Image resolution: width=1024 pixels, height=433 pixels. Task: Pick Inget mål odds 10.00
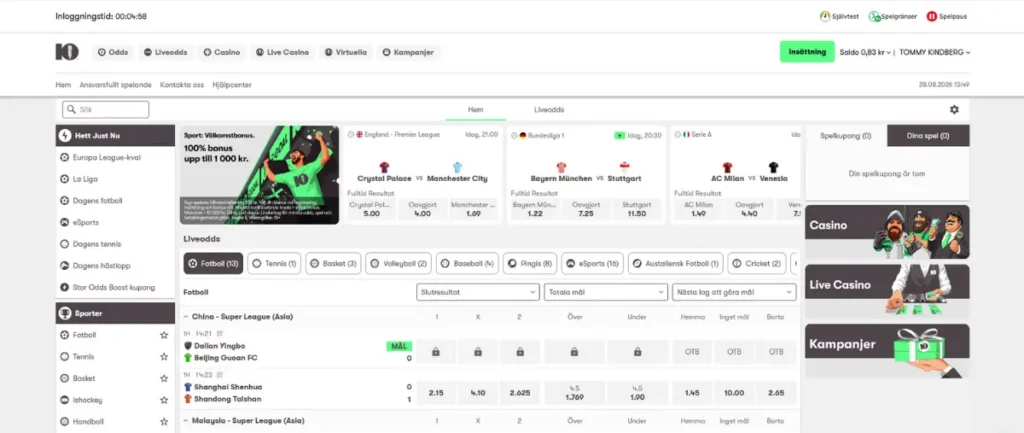tap(733, 393)
